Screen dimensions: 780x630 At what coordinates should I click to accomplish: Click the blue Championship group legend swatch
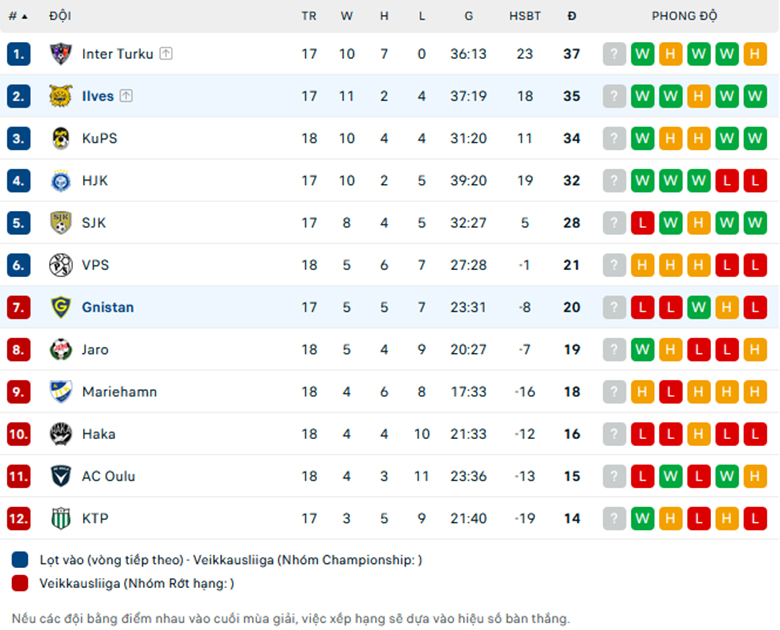pos(20,559)
